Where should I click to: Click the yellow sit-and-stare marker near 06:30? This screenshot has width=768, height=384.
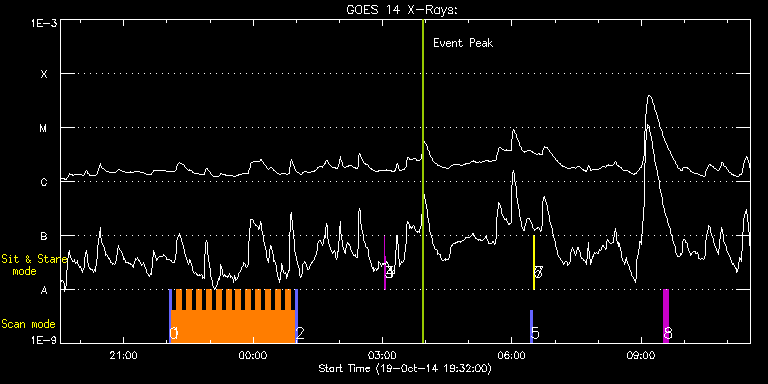coord(534,263)
